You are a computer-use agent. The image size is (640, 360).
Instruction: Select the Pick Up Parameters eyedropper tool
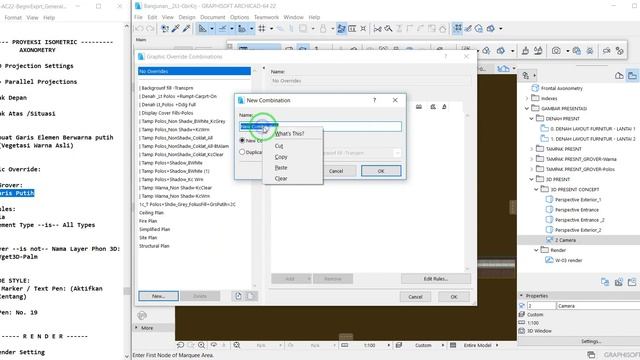(176, 29)
